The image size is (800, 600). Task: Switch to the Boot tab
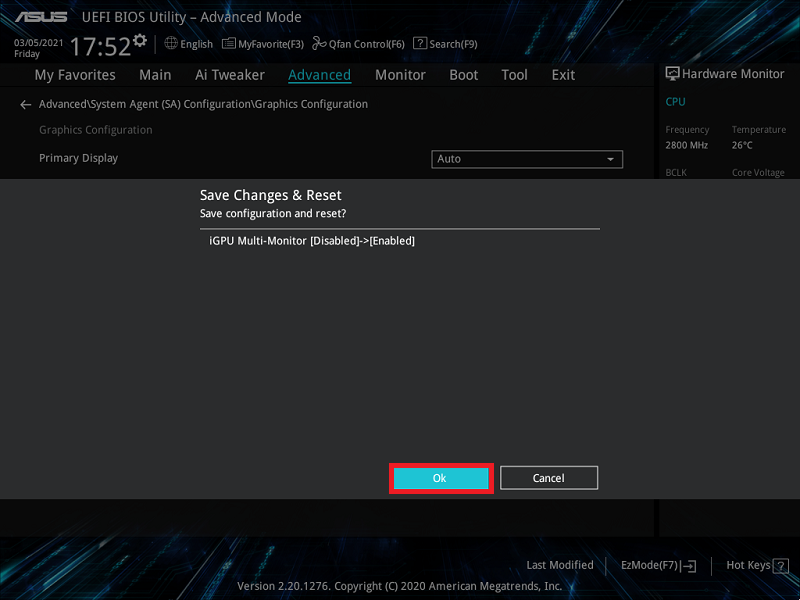[464, 75]
